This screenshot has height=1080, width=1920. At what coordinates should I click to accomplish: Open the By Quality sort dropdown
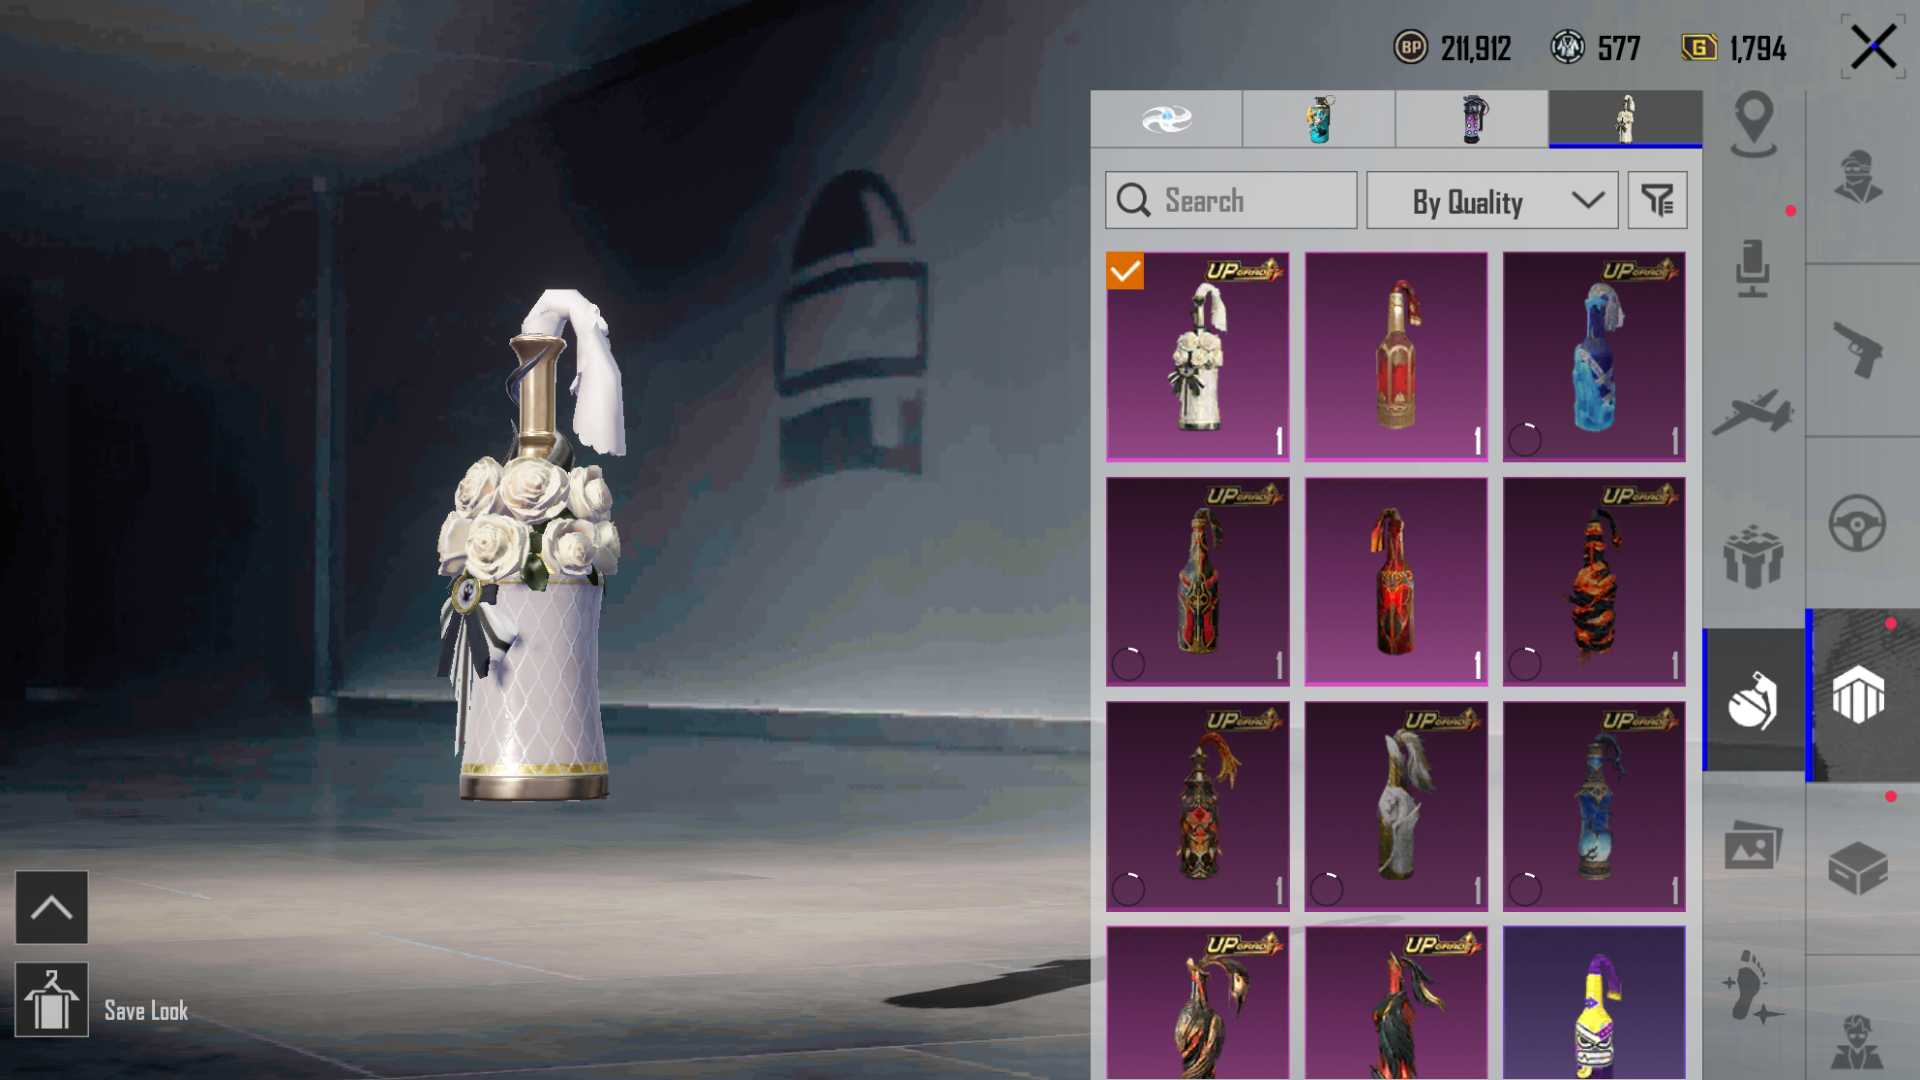tap(1492, 200)
